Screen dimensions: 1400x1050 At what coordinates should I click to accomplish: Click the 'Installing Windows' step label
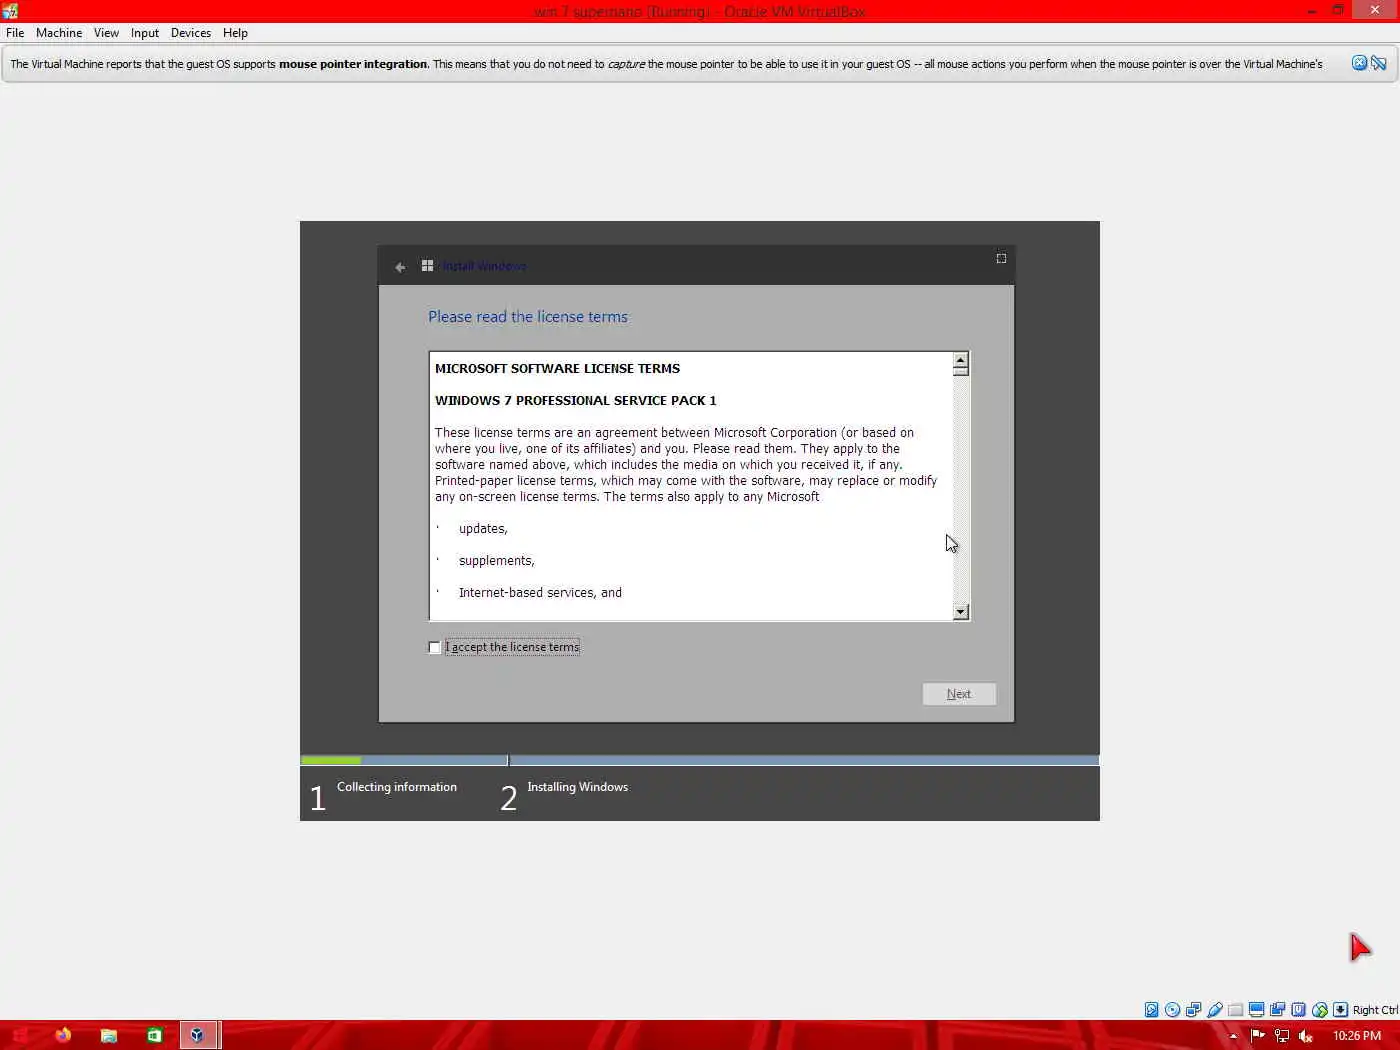(578, 787)
